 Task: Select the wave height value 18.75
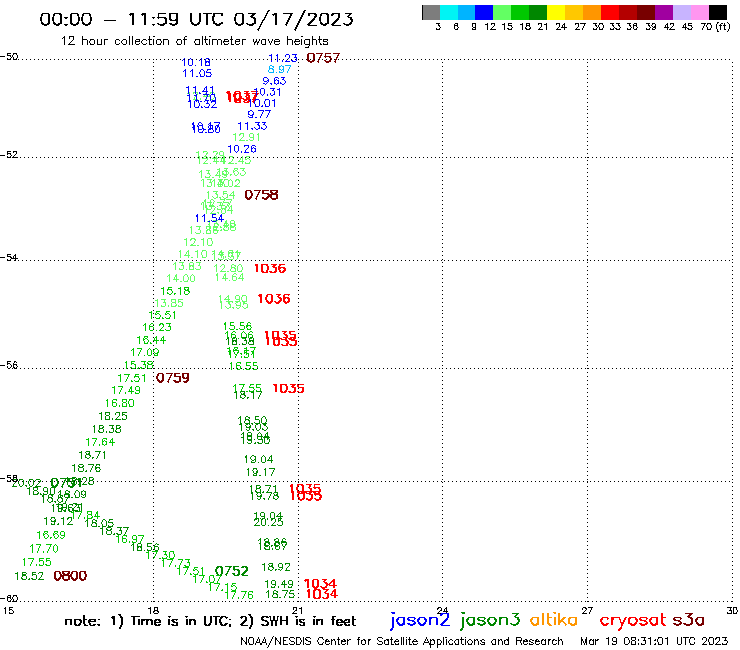[280, 594]
